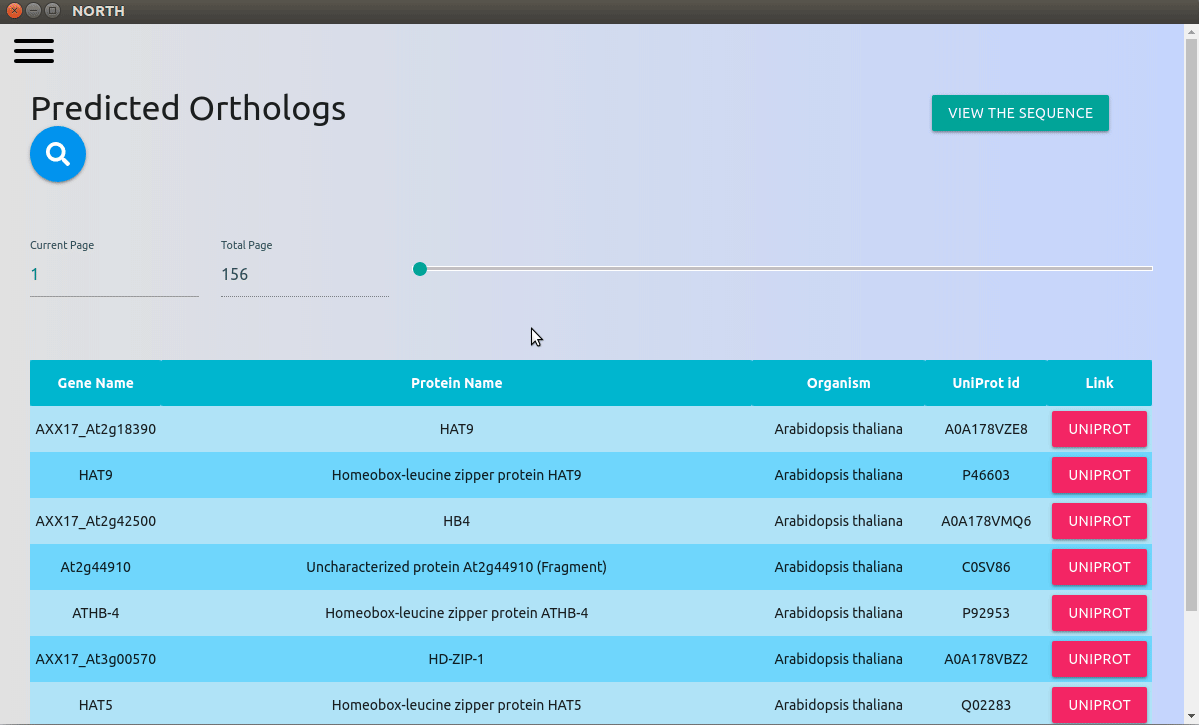Image resolution: width=1199 pixels, height=725 pixels.
Task: Click UniProt id P92953
Action: [986, 613]
